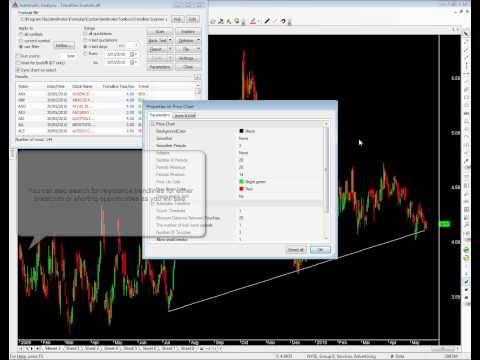Click the Smoother value None
This screenshot has width=480, height=360.
pos(243,138)
